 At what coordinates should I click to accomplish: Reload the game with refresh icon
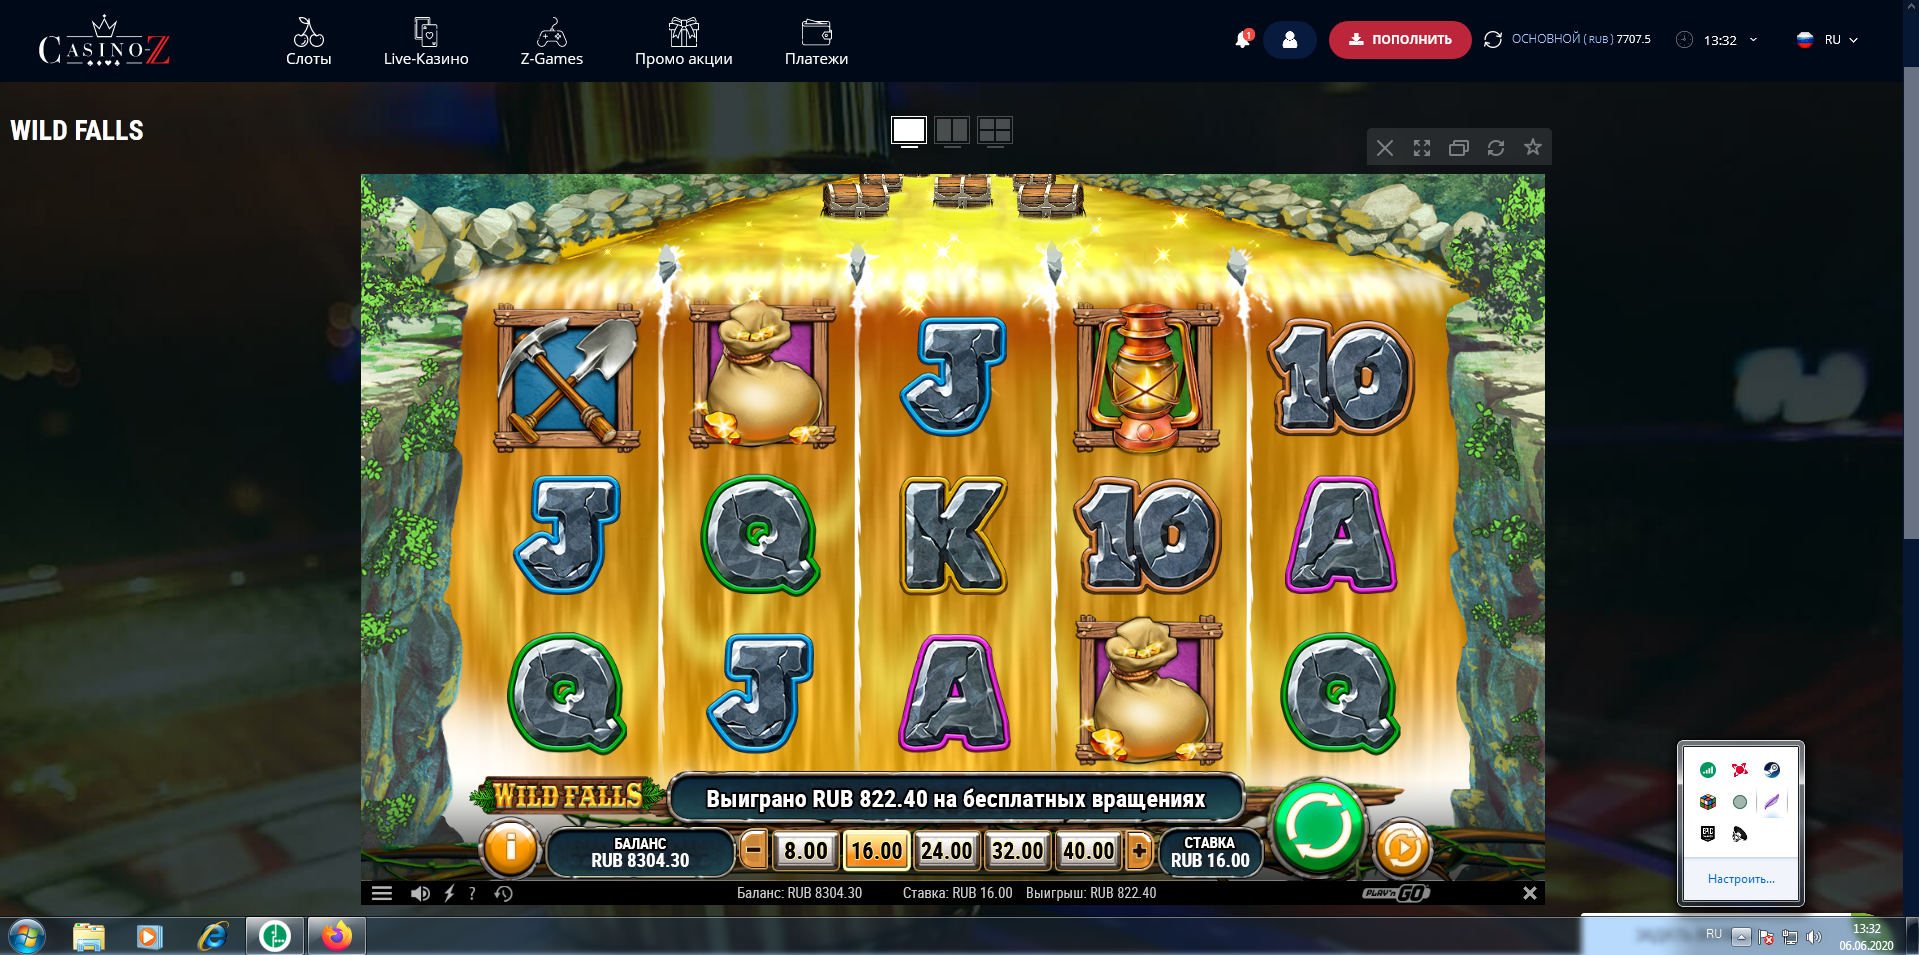coord(1495,148)
